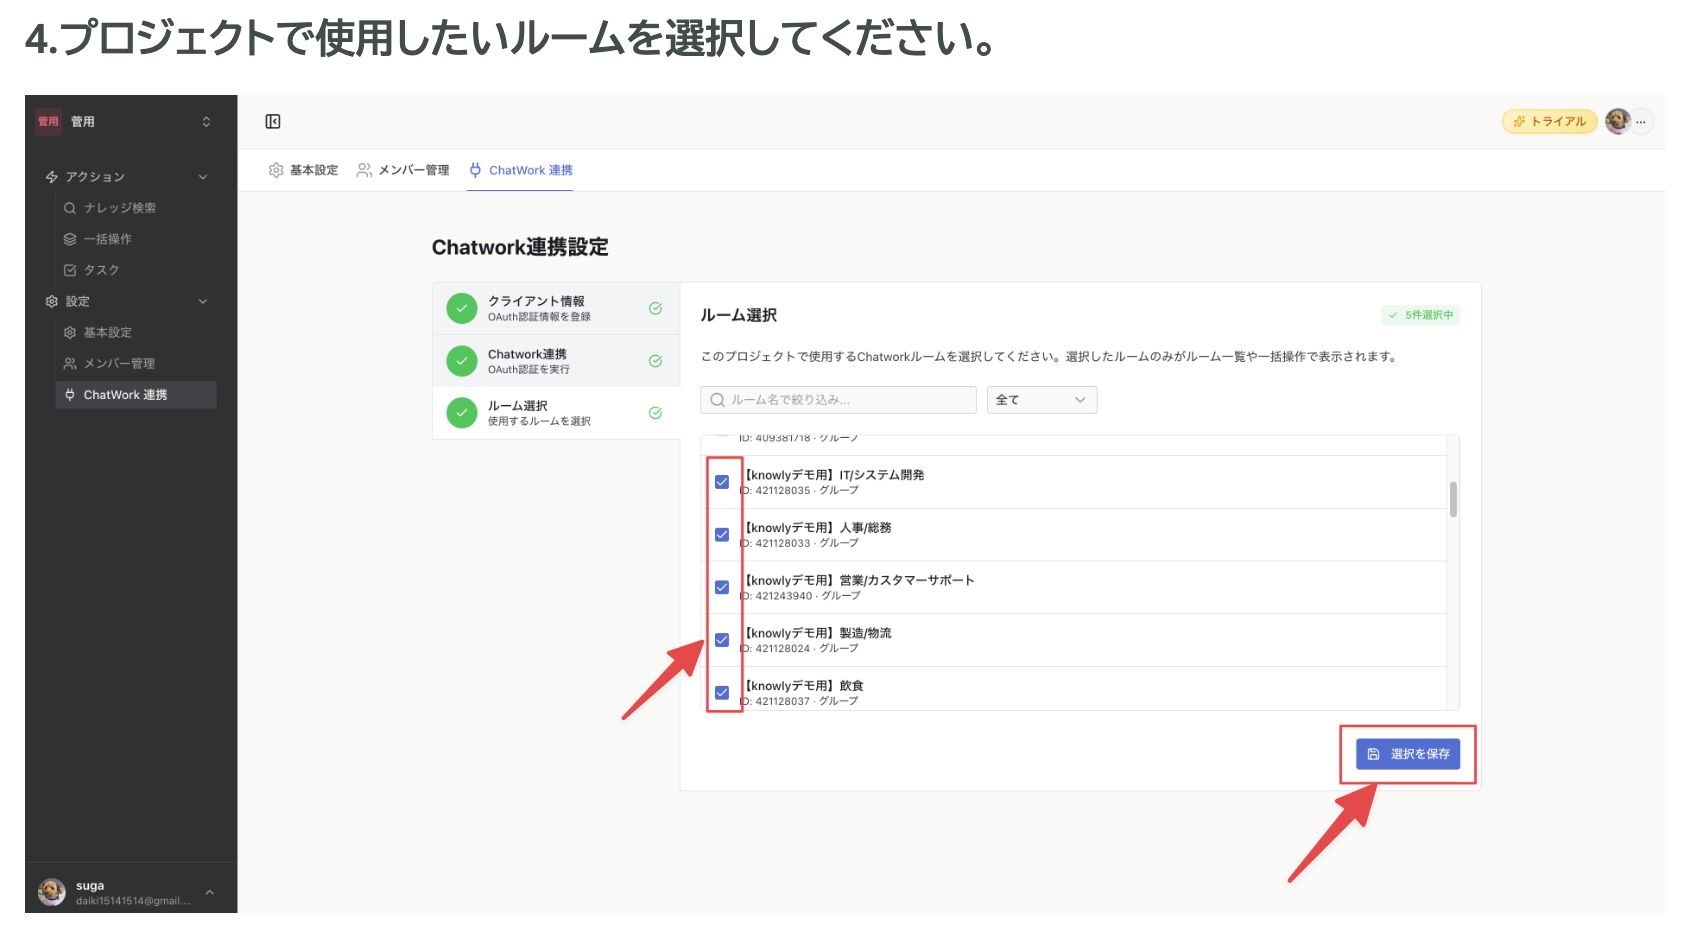Open 一括操作 via its layers icon
This screenshot has width=1686, height=928.
(69, 238)
